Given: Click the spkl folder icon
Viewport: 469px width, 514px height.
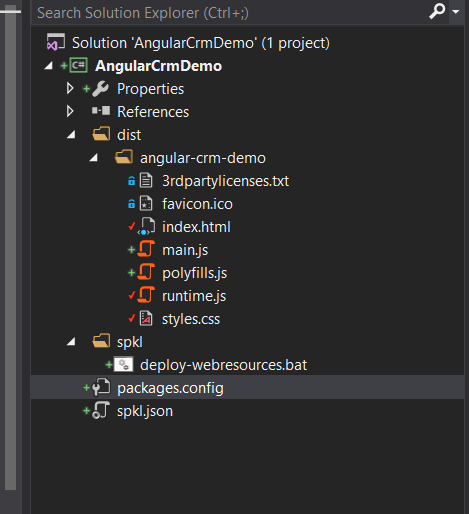Looking at the screenshot, I should (x=101, y=341).
